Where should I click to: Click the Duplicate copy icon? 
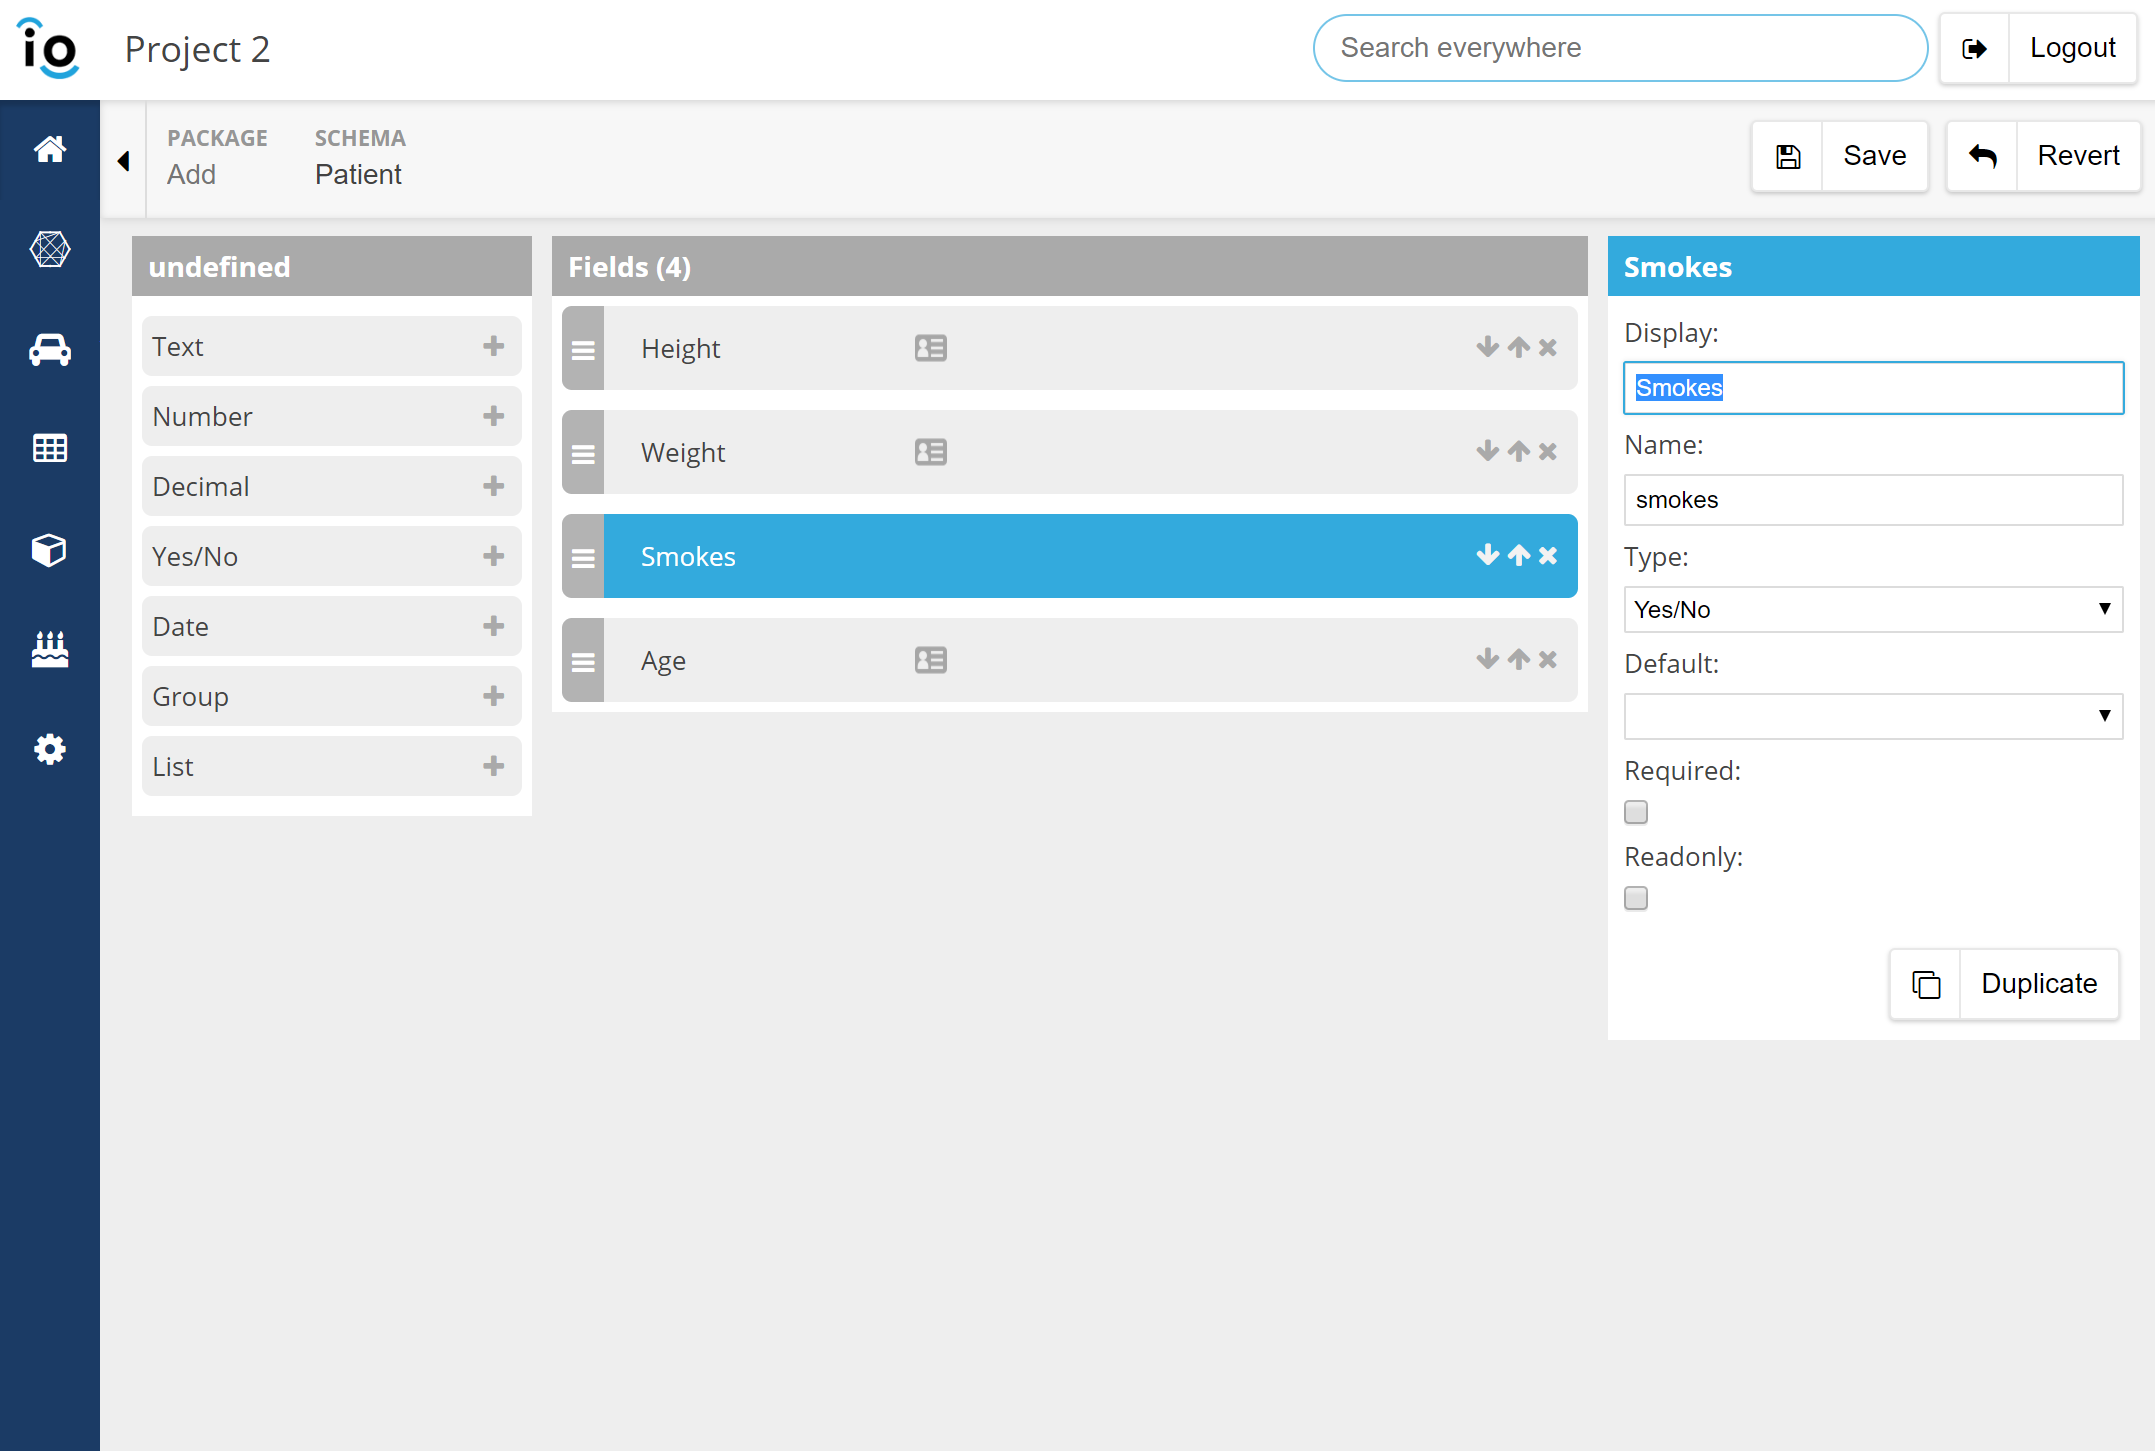point(1926,984)
